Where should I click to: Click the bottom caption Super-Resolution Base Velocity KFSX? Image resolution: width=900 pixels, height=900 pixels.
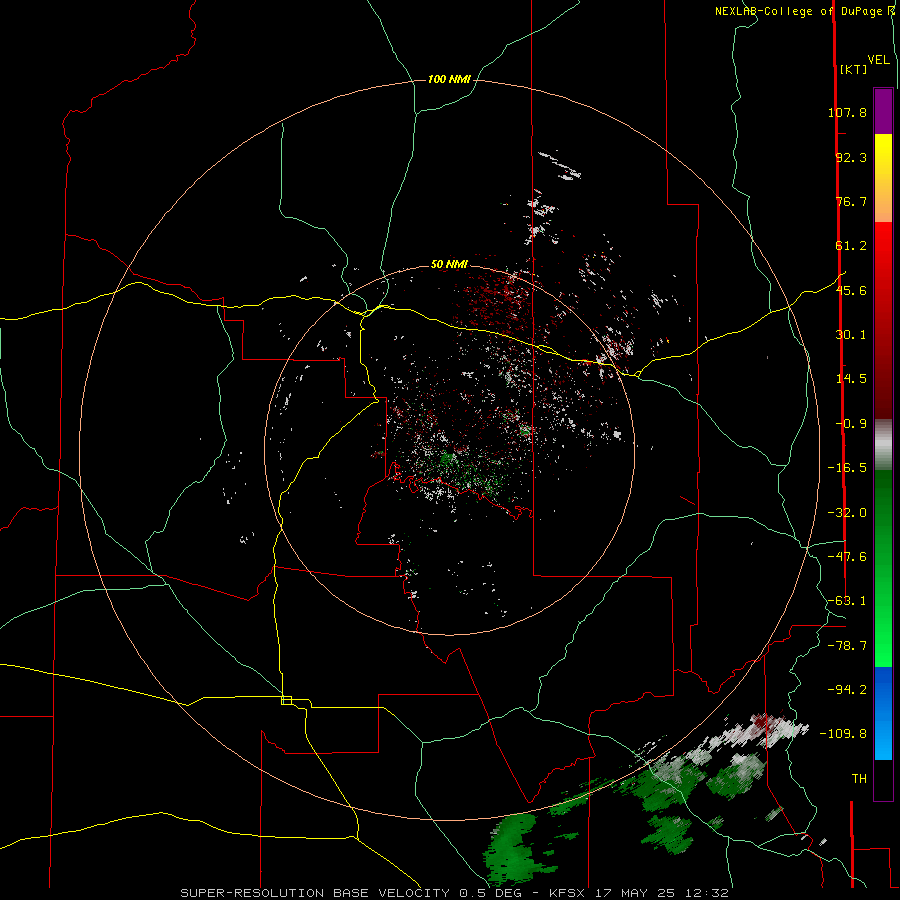(x=455, y=893)
